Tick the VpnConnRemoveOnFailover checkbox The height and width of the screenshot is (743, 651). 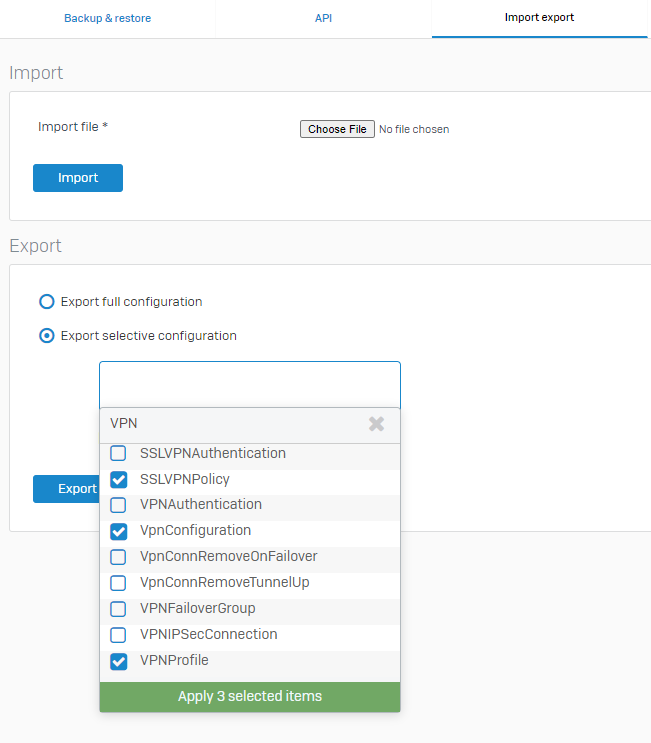[118, 557]
